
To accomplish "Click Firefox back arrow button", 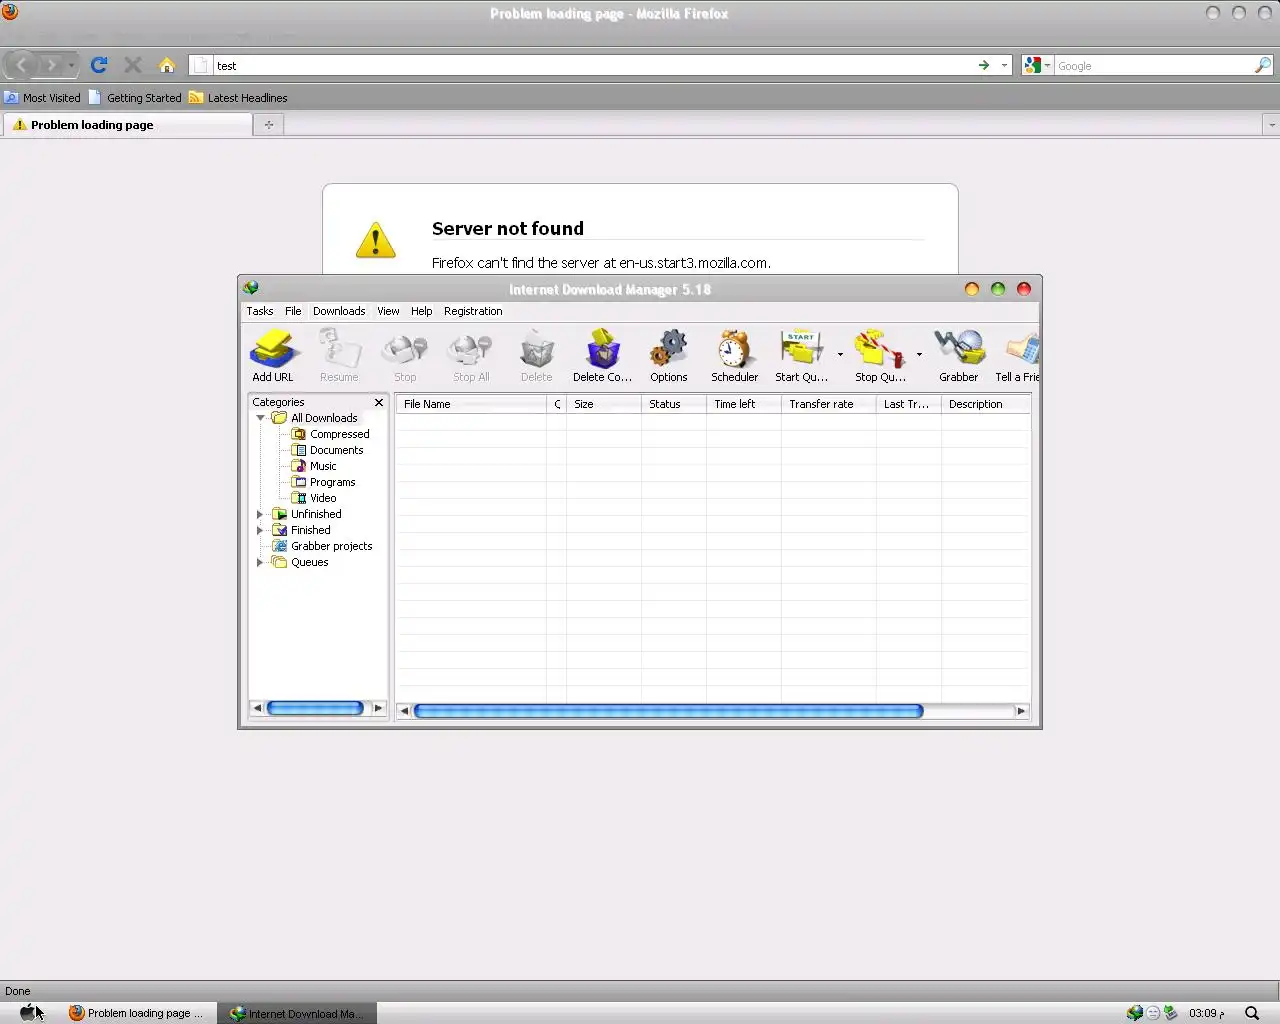I will click(x=21, y=65).
